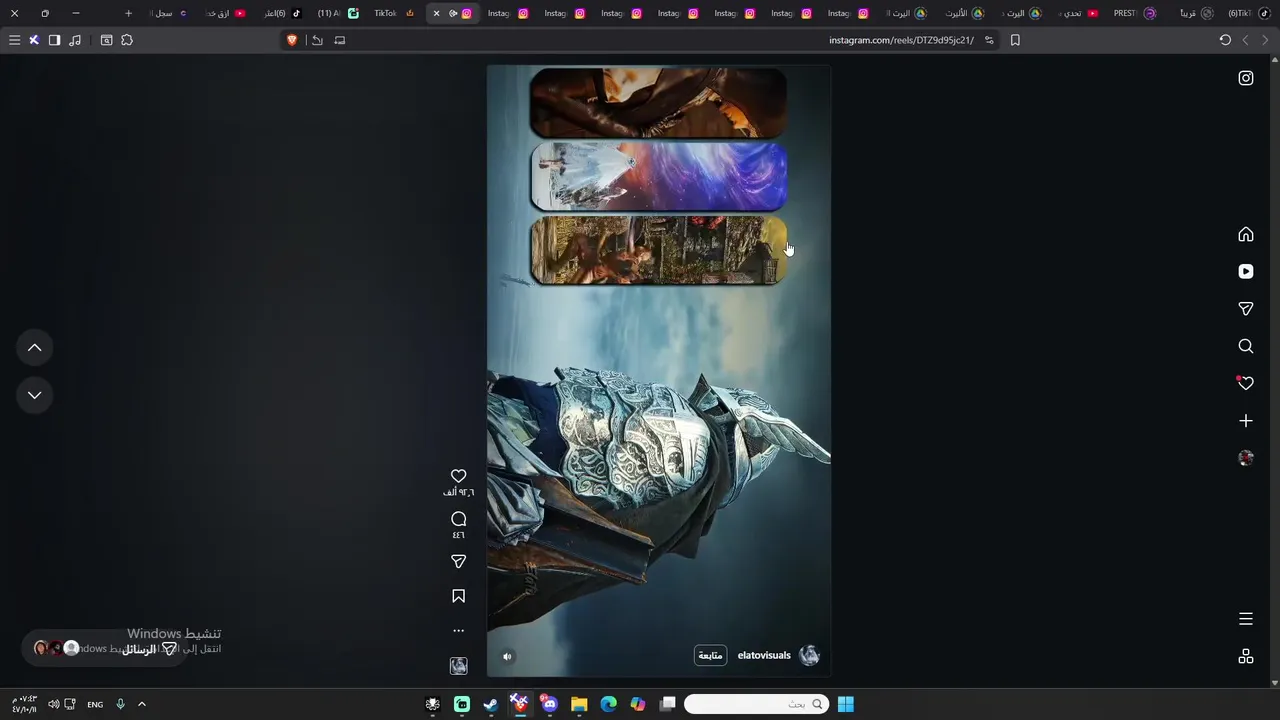
Task: Reload the page with the circular arrow
Action: 1225,40
